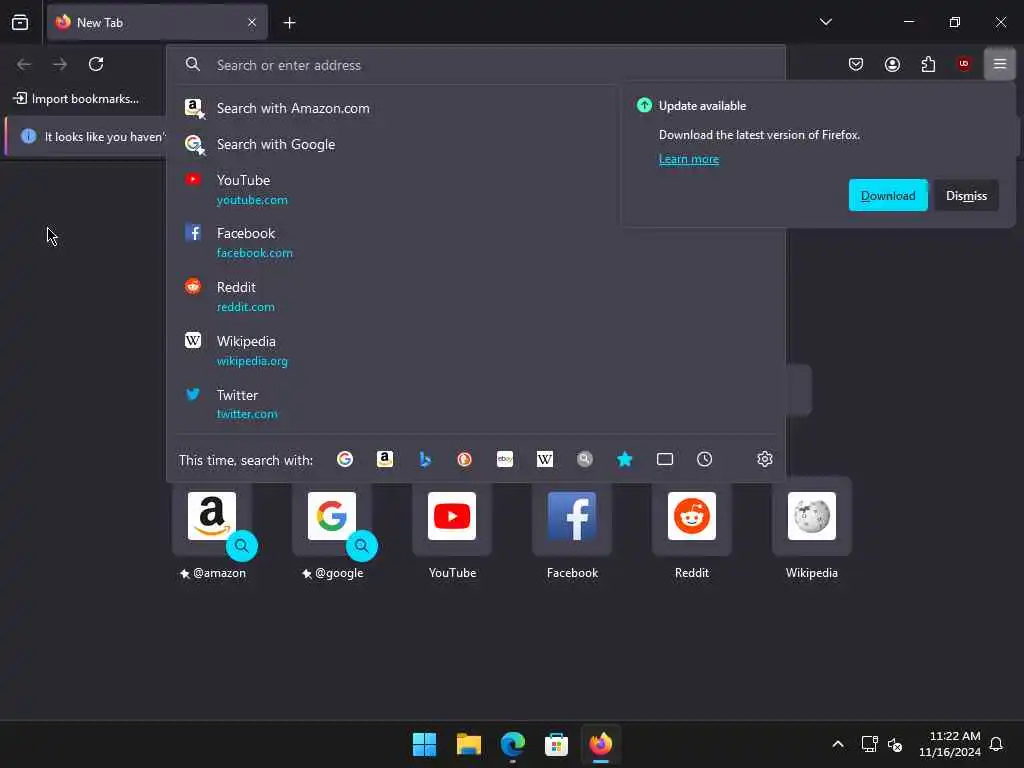Close the New Tab tab
Viewport: 1024px width, 768px height.
point(251,23)
